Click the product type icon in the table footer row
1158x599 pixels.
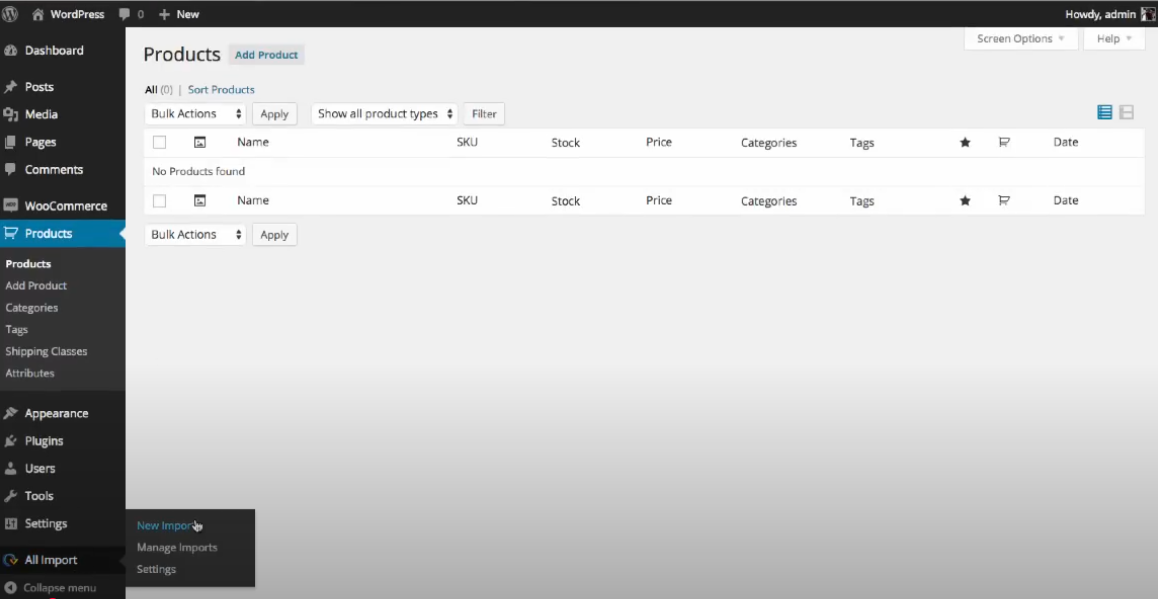coord(1004,201)
